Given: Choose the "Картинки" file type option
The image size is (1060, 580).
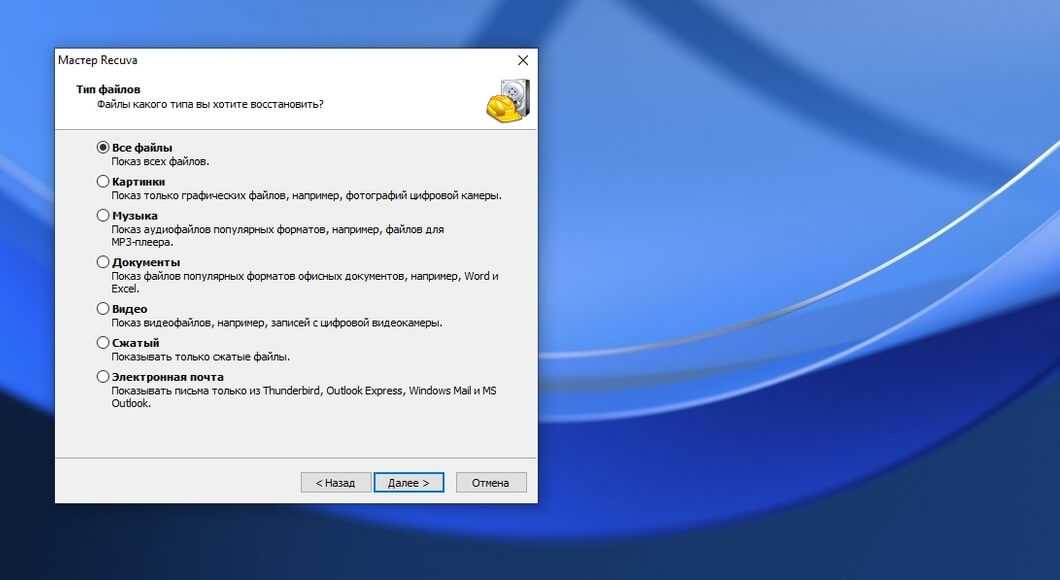Looking at the screenshot, I should [x=103, y=182].
